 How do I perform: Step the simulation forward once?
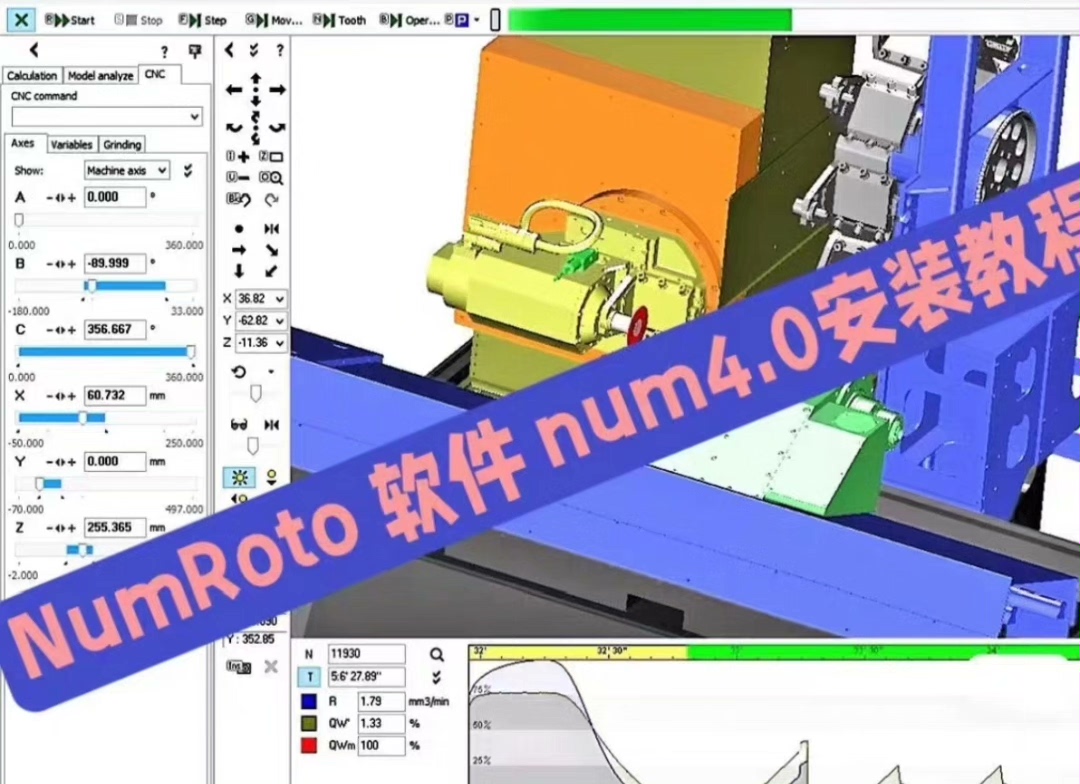[202, 20]
